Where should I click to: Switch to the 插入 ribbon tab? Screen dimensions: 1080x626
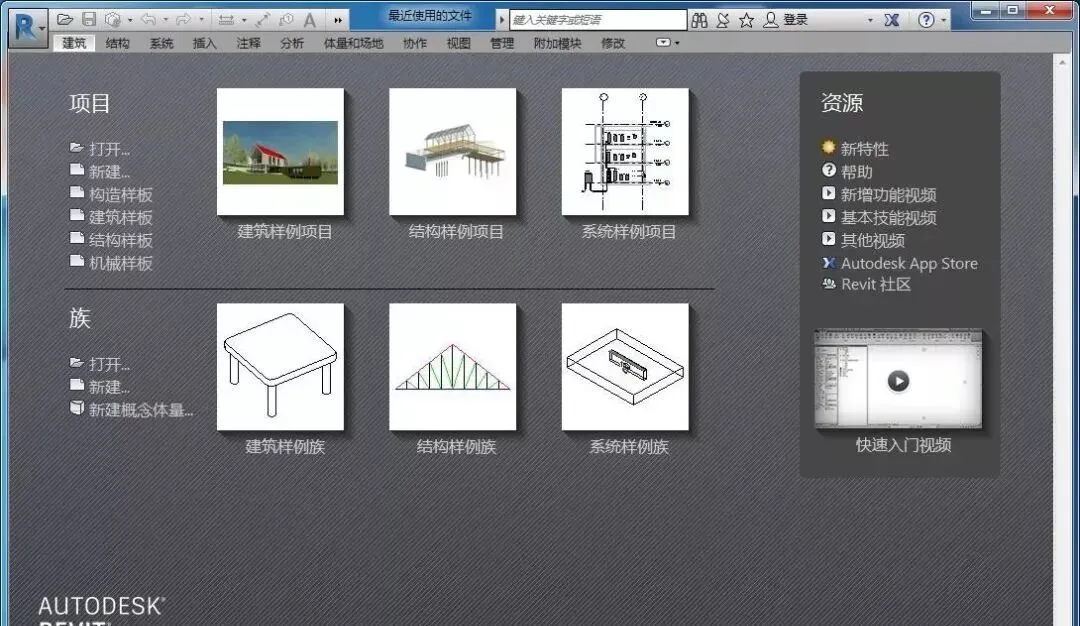coord(205,43)
